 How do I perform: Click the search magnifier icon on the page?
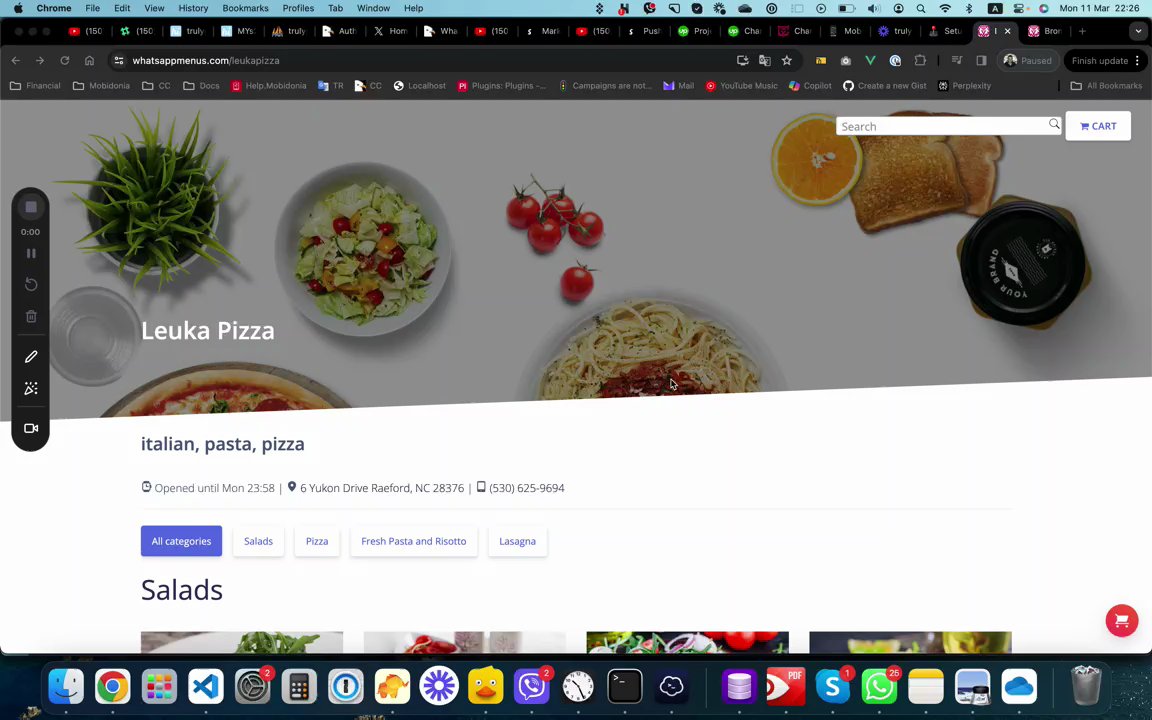(x=1054, y=124)
